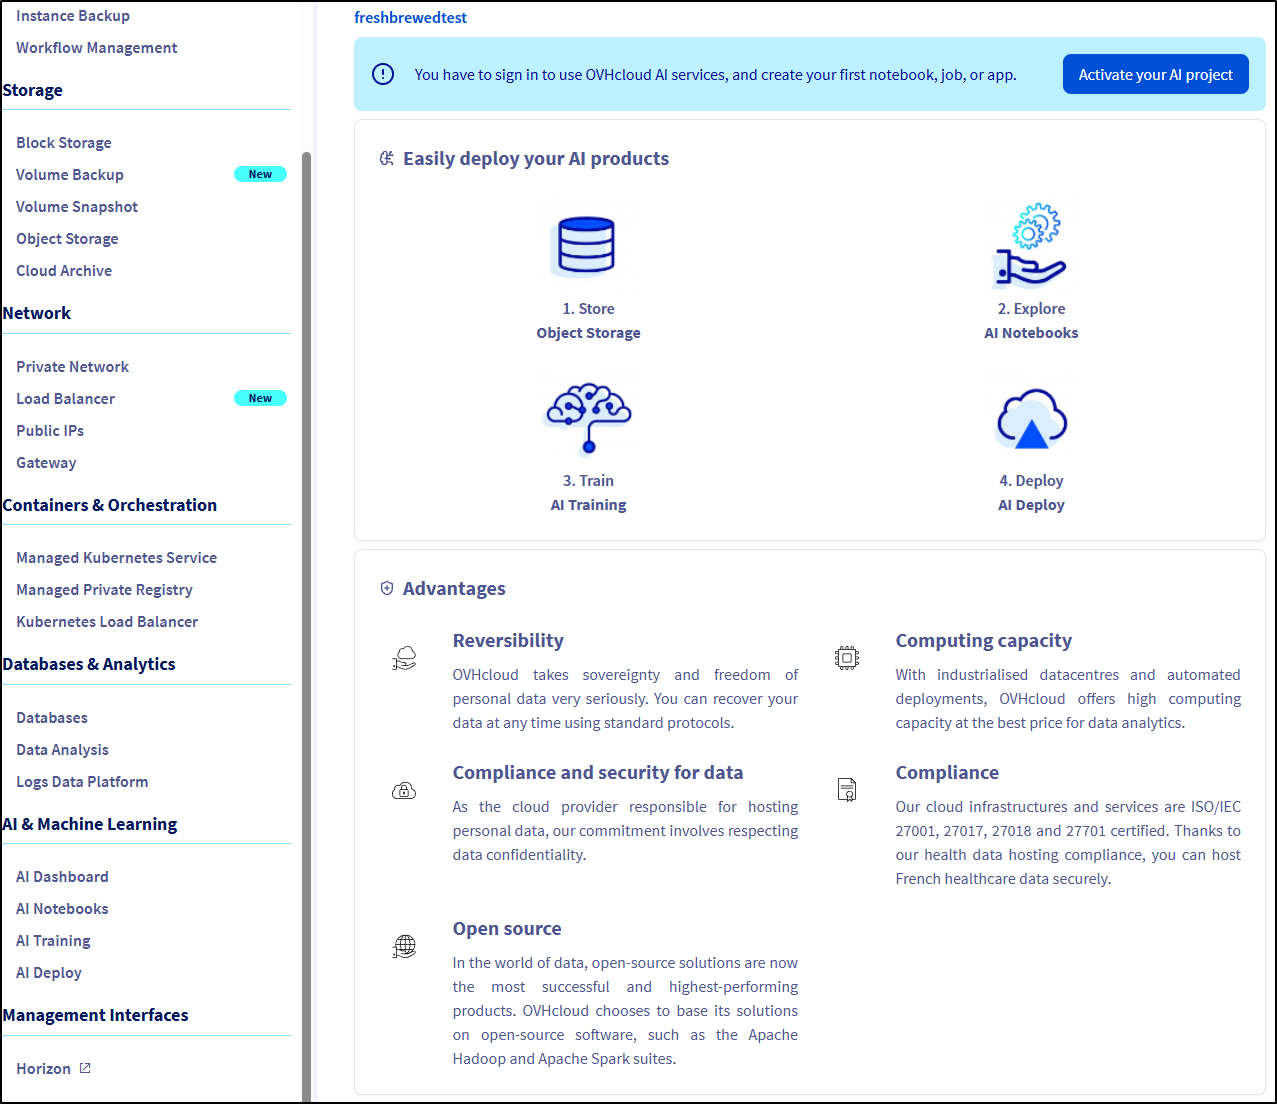Click the external link icon beside Horizon
This screenshot has height=1104, width=1277.
[85, 1068]
